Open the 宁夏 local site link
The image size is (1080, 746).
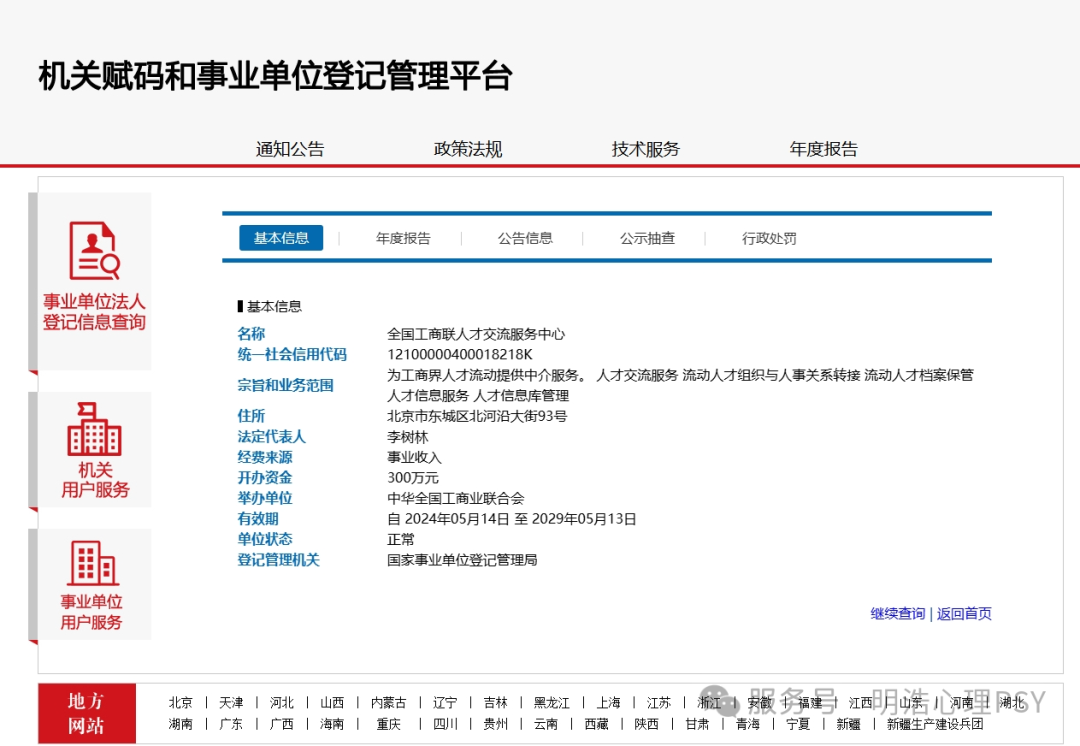pos(798,724)
